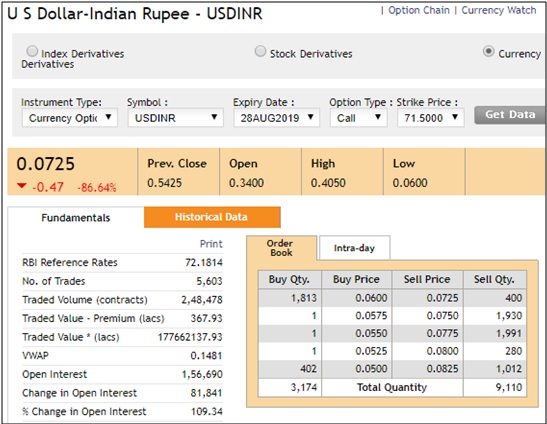Click sell quantity 1,930 in order book
This screenshot has height=424, width=547.
(509, 316)
